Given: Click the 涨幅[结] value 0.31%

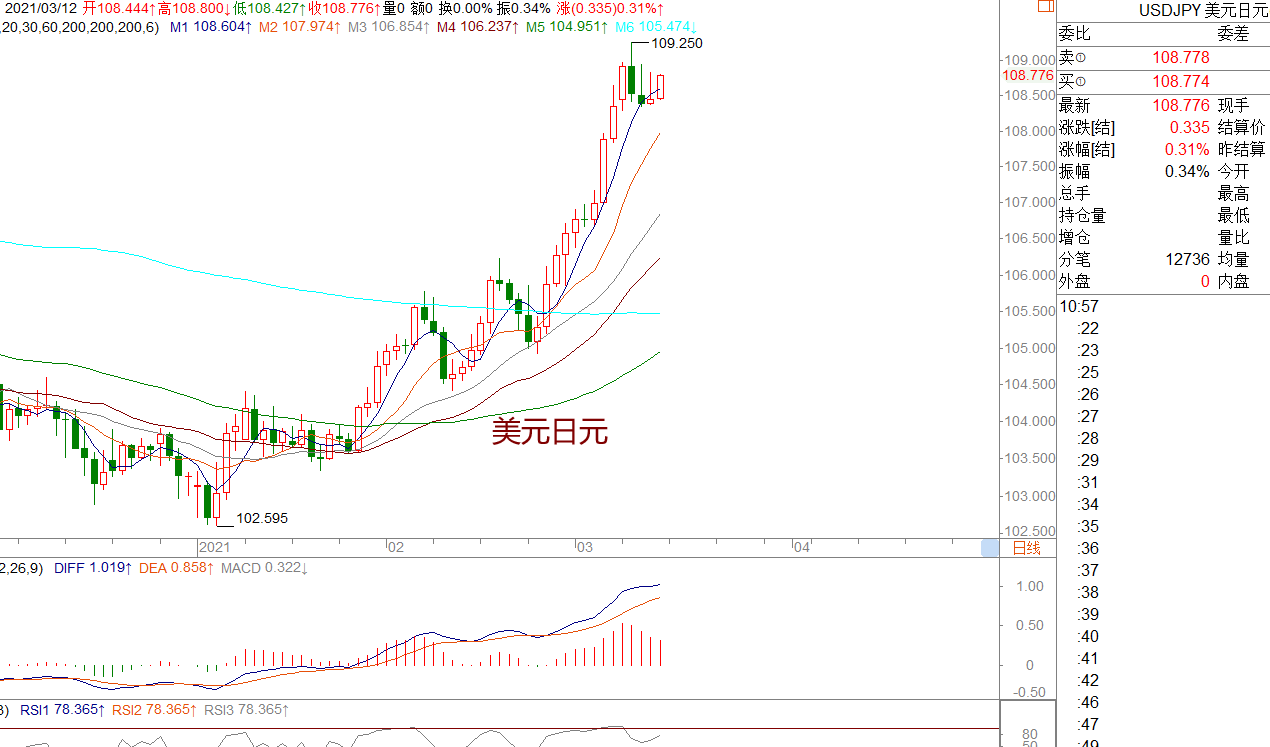Looking at the screenshot, I should 1188,150.
